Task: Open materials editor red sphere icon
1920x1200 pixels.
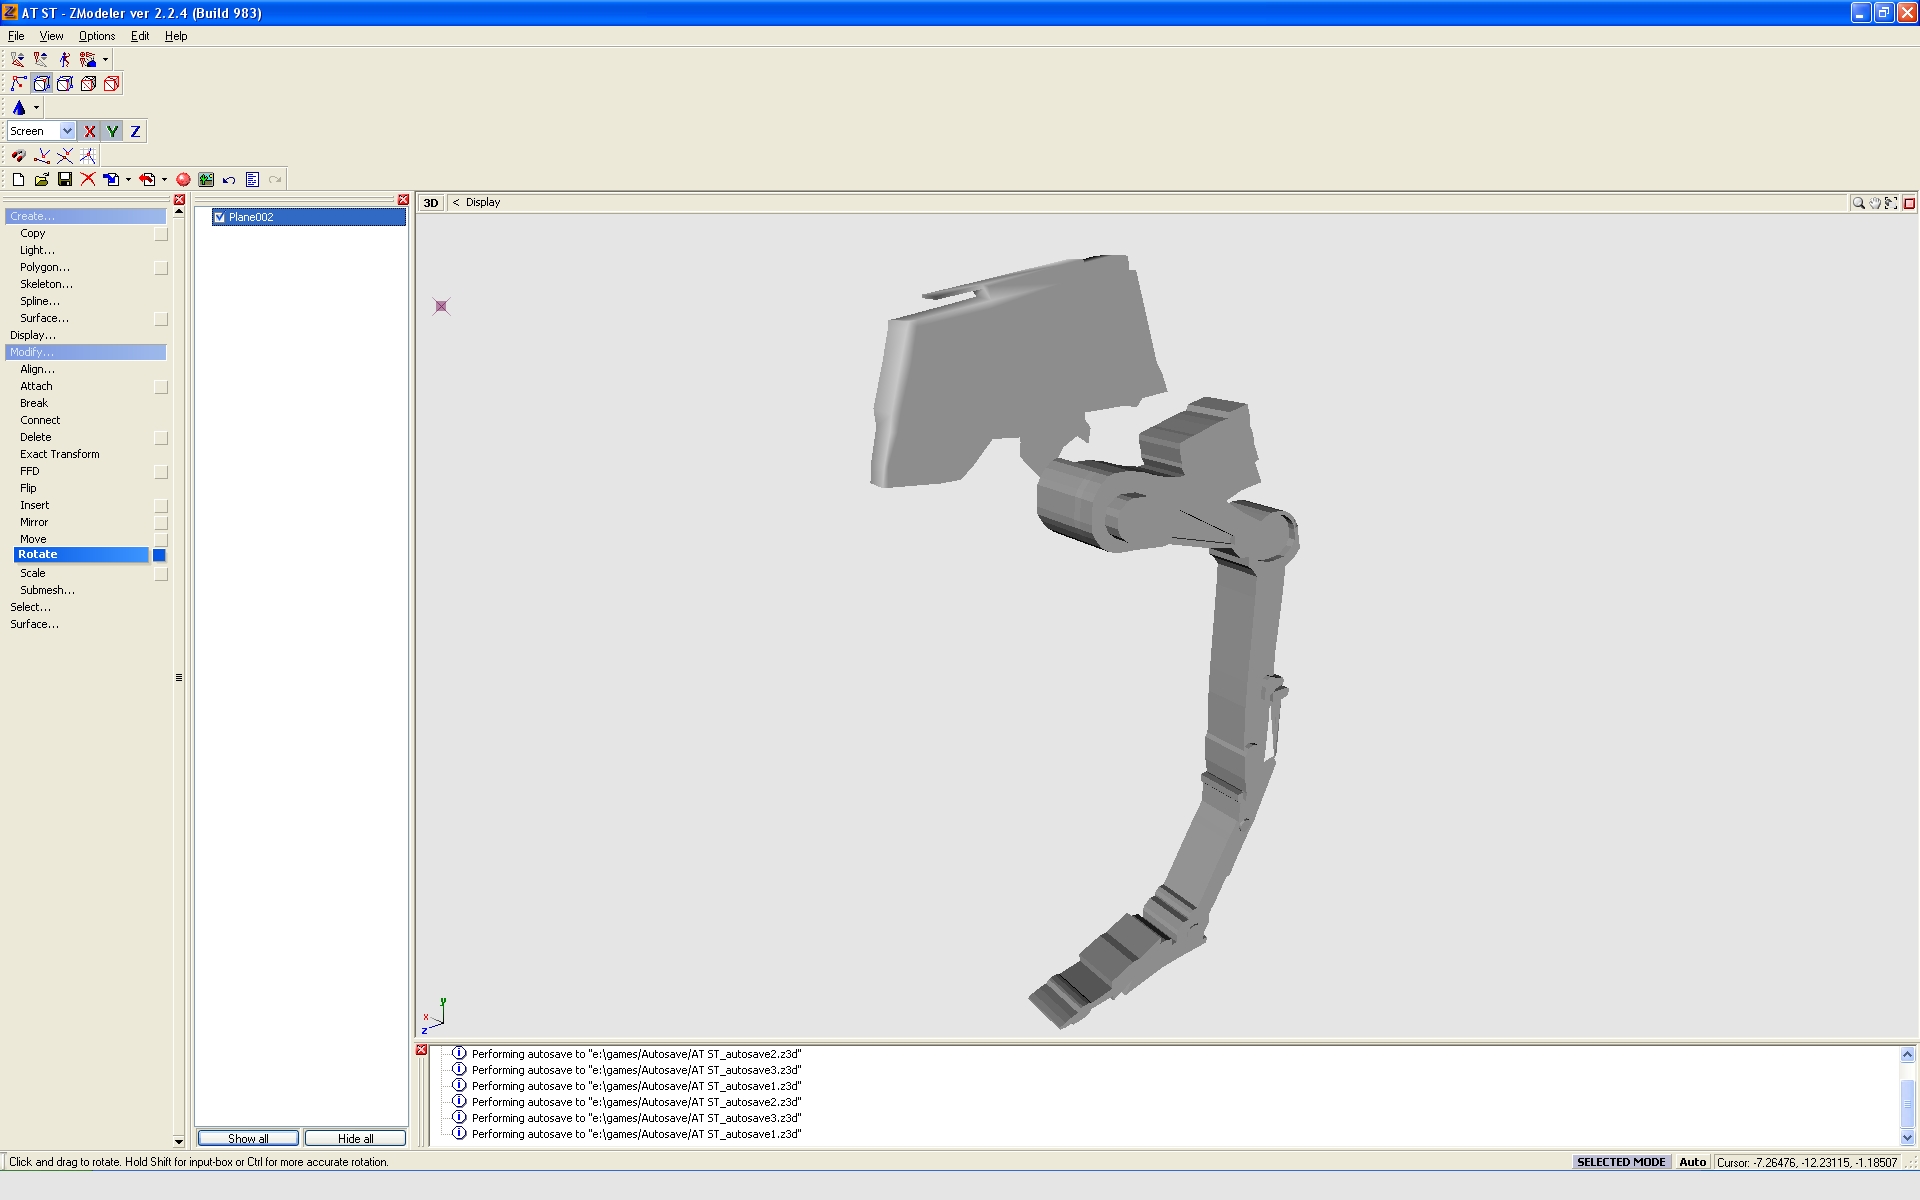Action: coord(183,180)
